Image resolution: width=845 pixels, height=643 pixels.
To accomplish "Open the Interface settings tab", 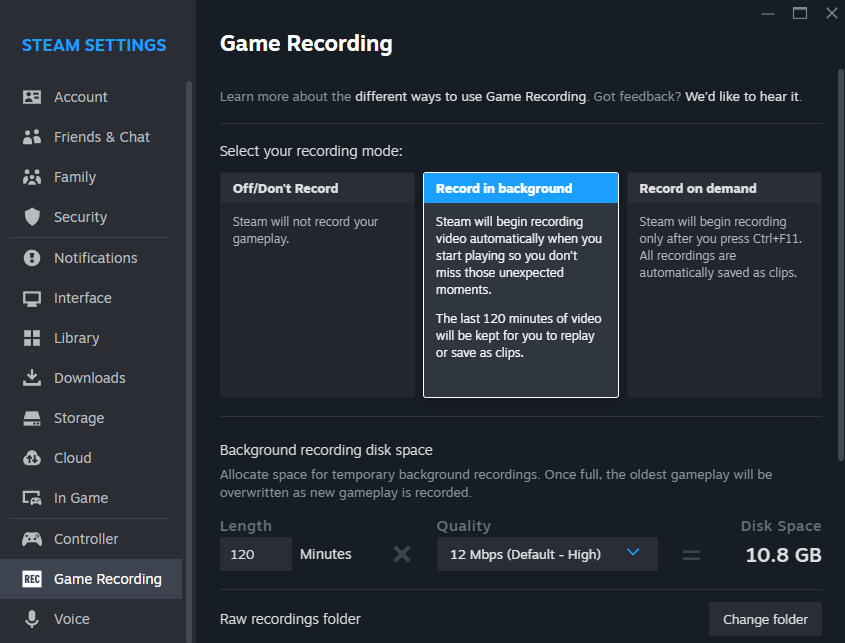I will coord(82,298).
